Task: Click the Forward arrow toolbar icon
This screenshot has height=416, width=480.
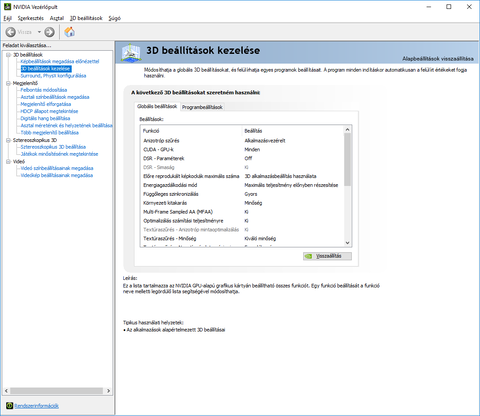Action: click(x=49, y=32)
